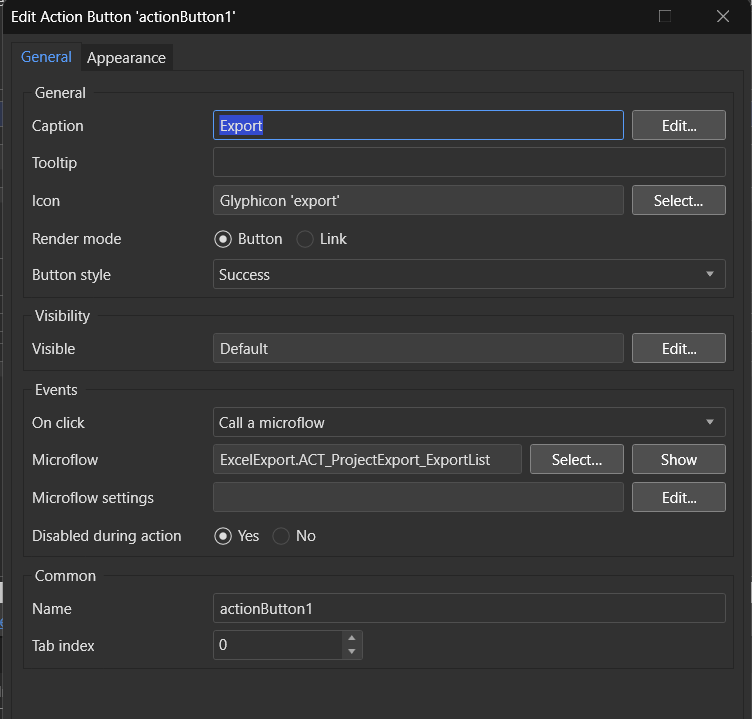Open the Button style dropdown
The width and height of the screenshot is (752, 719).
click(469, 275)
